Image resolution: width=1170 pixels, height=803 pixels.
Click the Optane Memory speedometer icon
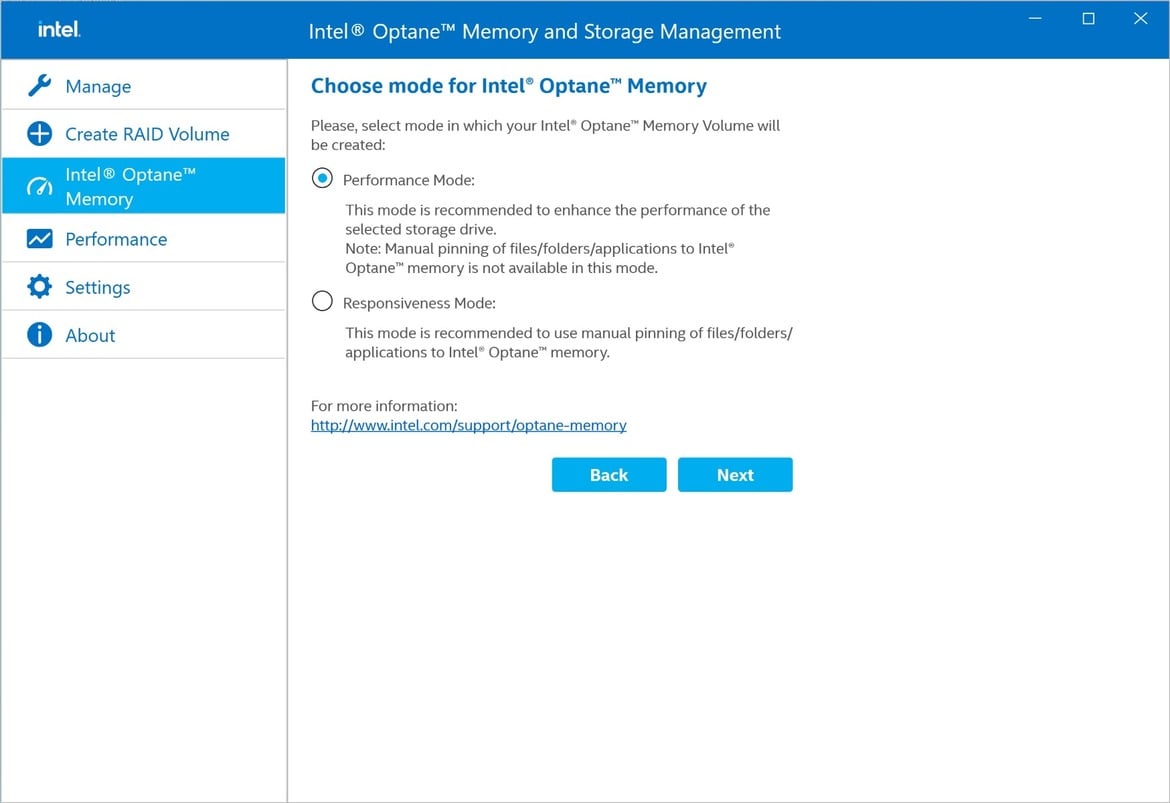(x=40, y=187)
